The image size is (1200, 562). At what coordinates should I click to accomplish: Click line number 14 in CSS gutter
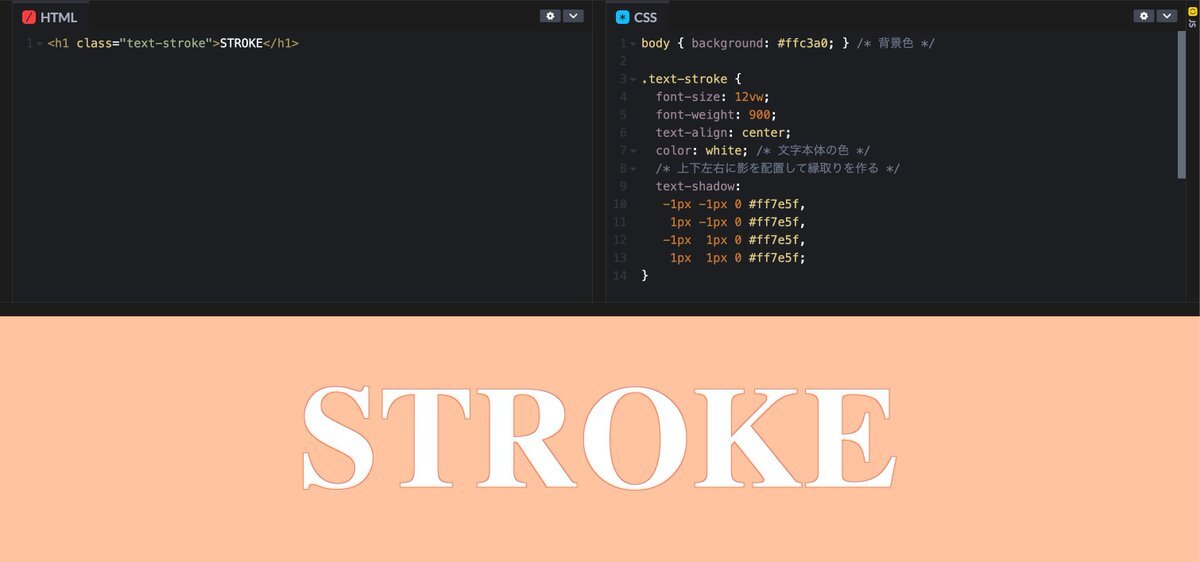tap(620, 276)
